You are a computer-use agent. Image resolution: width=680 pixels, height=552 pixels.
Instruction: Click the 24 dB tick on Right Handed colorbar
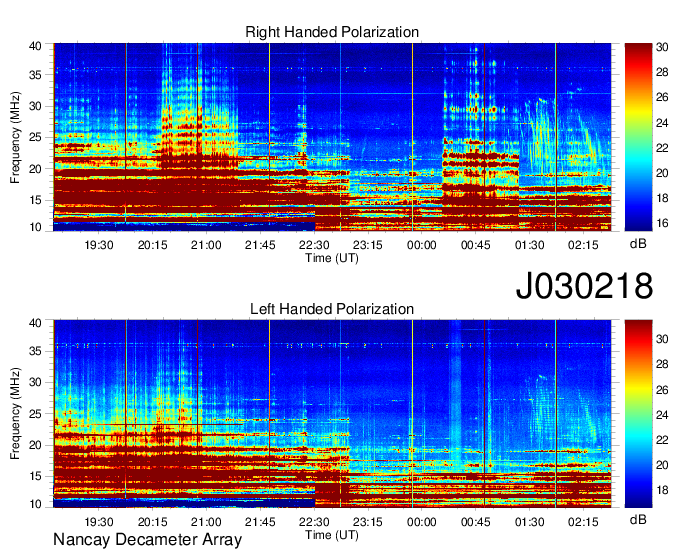662,123
